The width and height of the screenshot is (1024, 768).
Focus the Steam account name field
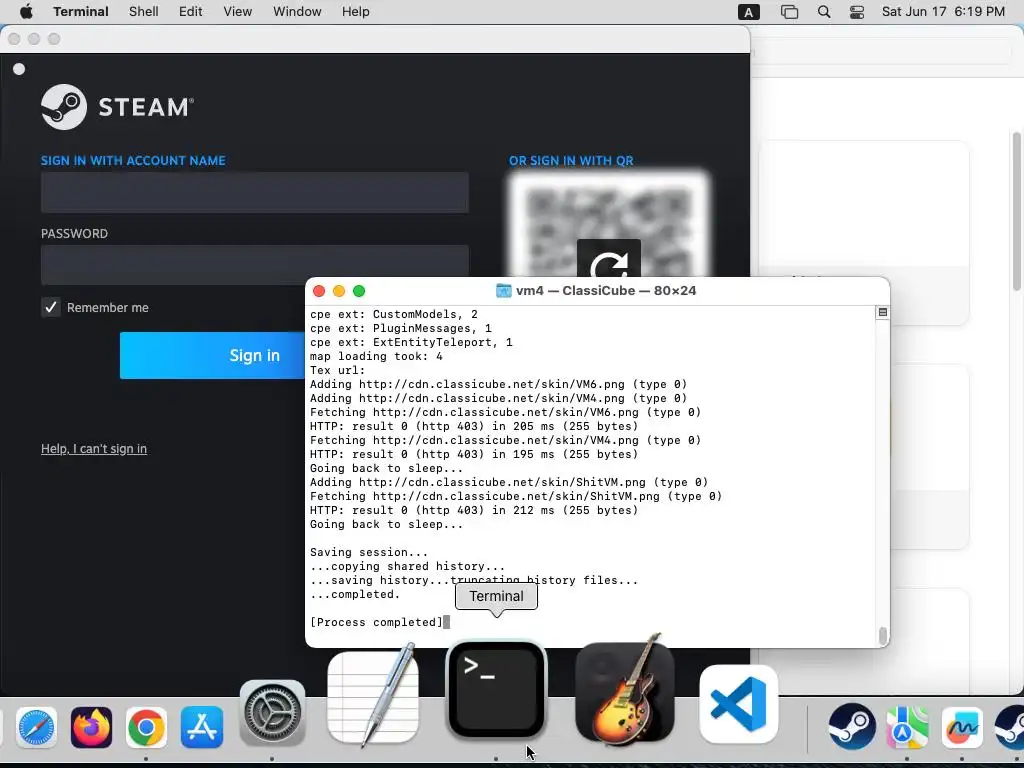pos(255,193)
